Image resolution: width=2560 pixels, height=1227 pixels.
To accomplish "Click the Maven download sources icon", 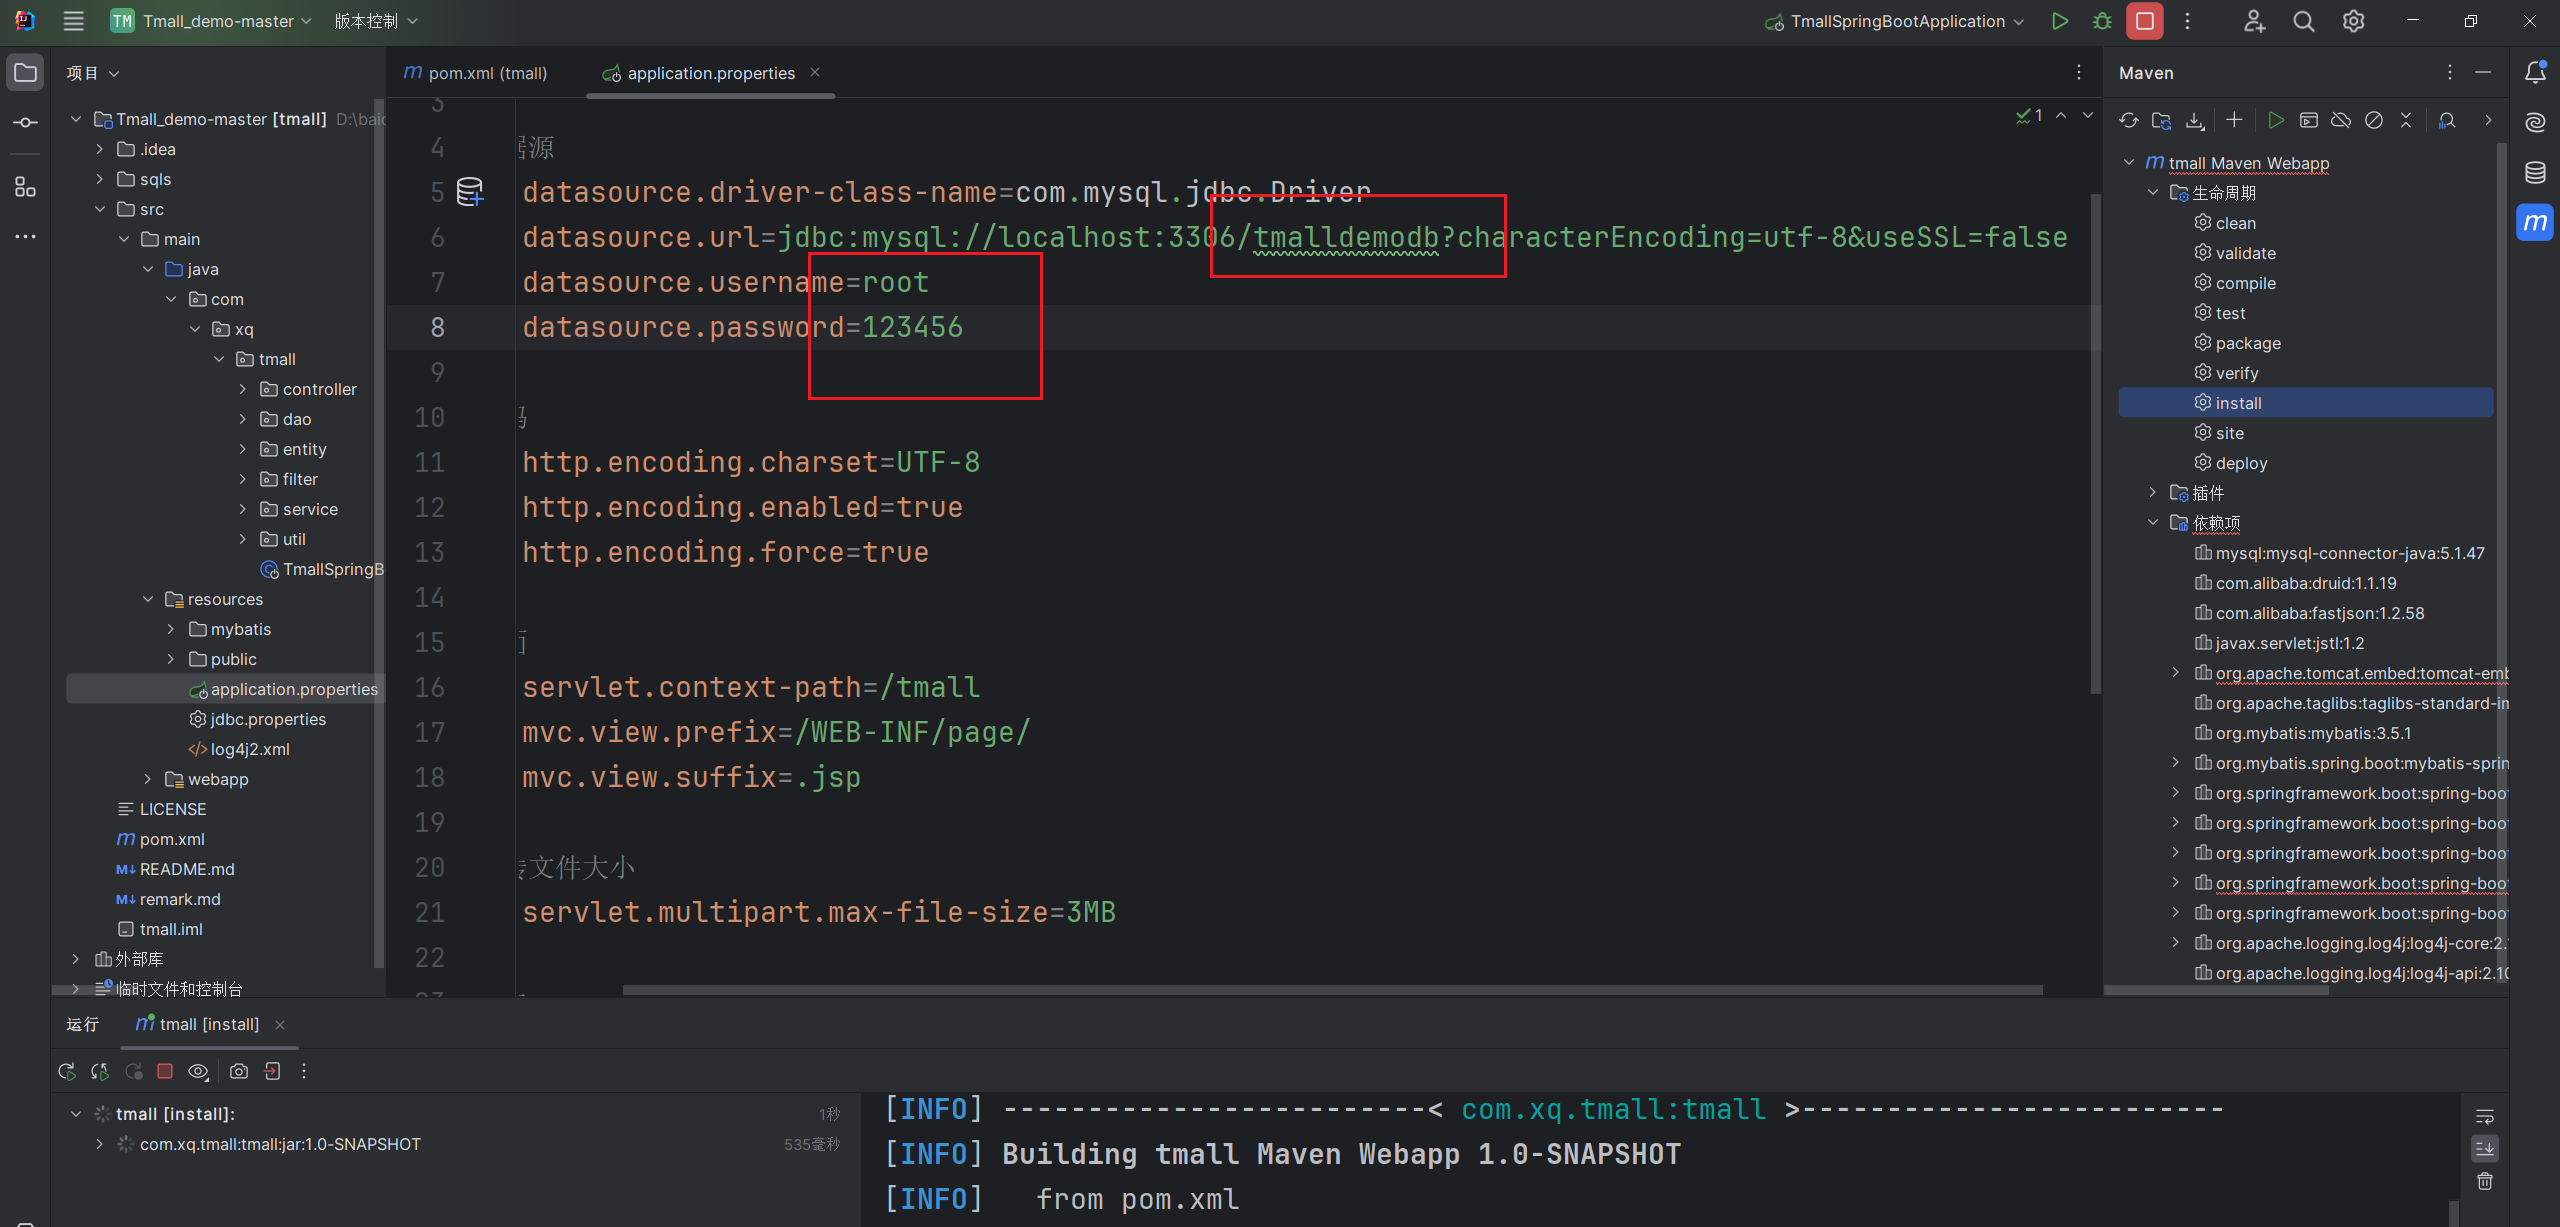I will click(2195, 120).
